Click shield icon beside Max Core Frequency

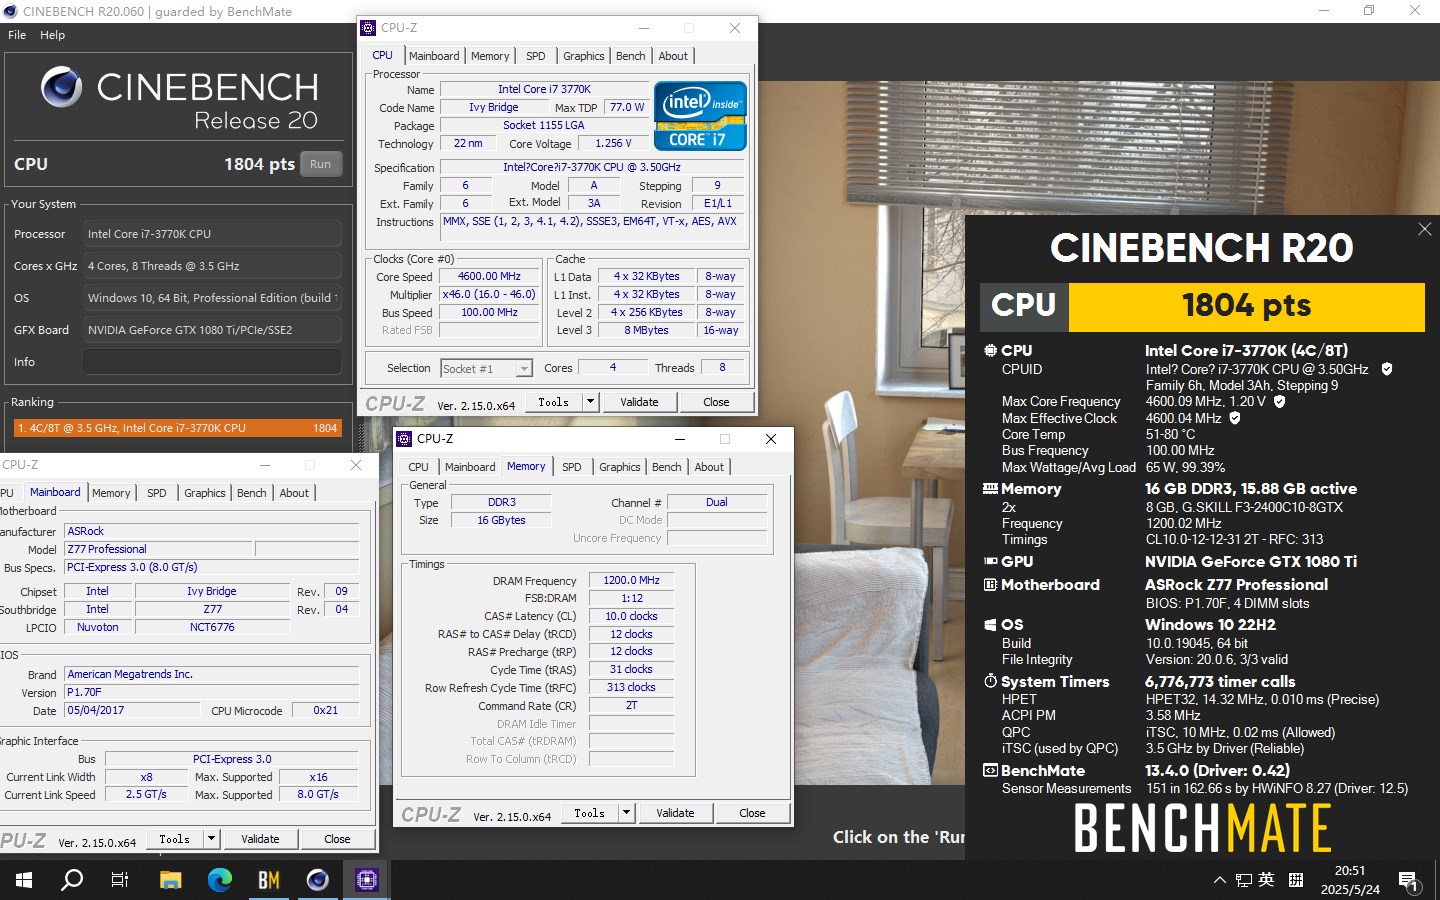click(1279, 401)
